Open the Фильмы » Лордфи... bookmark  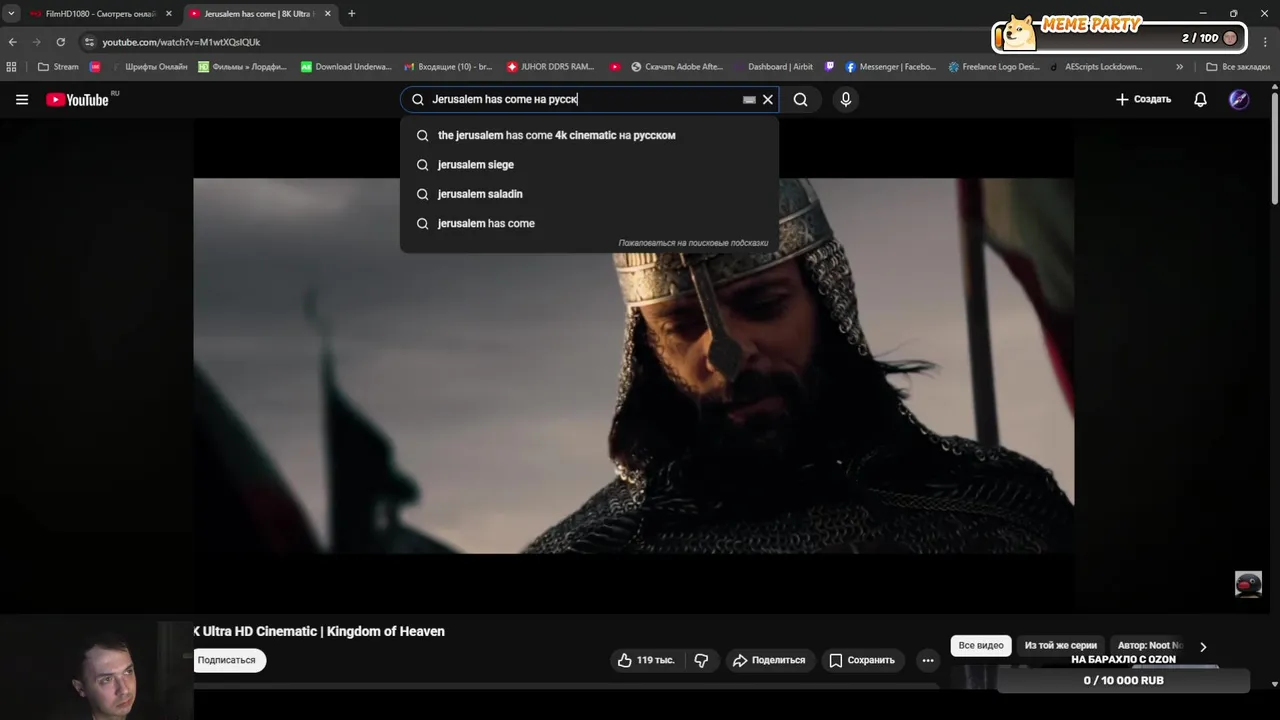click(242, 67)
